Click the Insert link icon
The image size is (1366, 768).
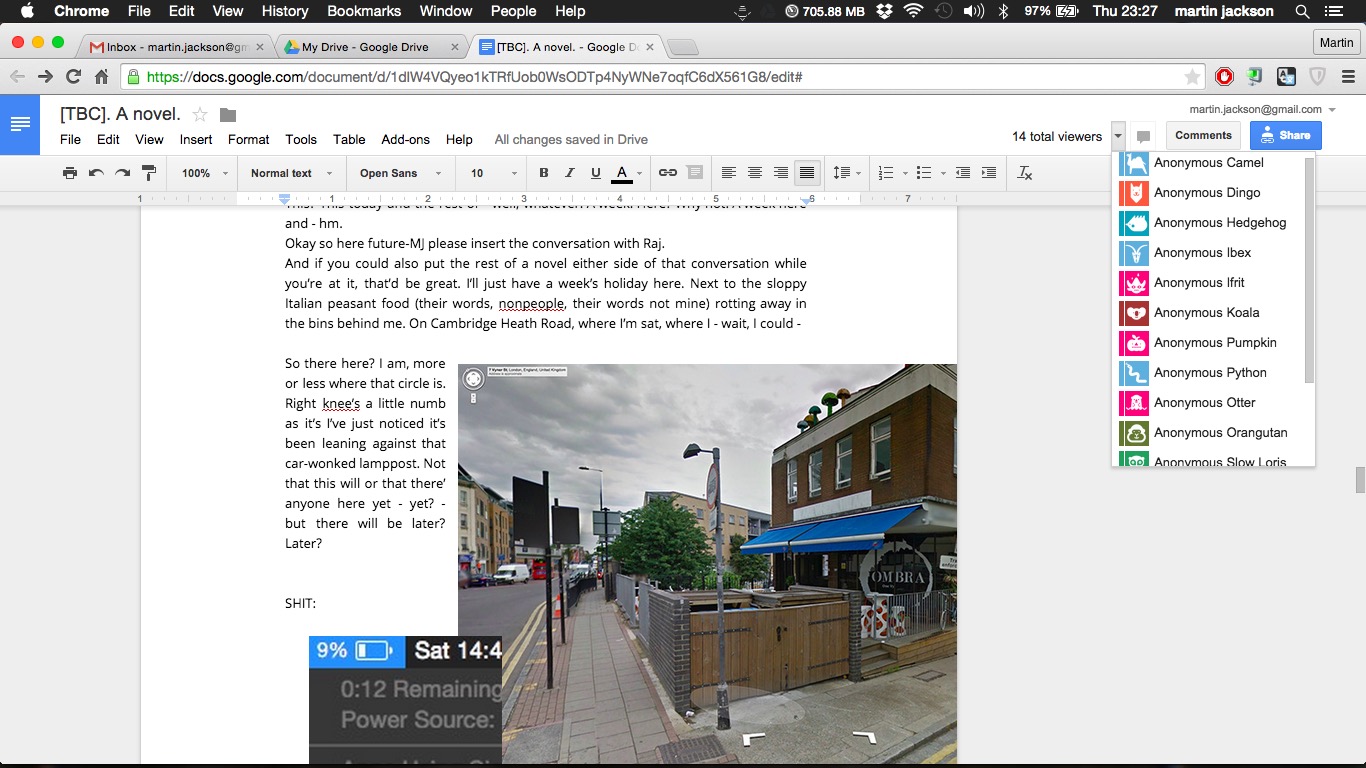[x=668, y=173]
